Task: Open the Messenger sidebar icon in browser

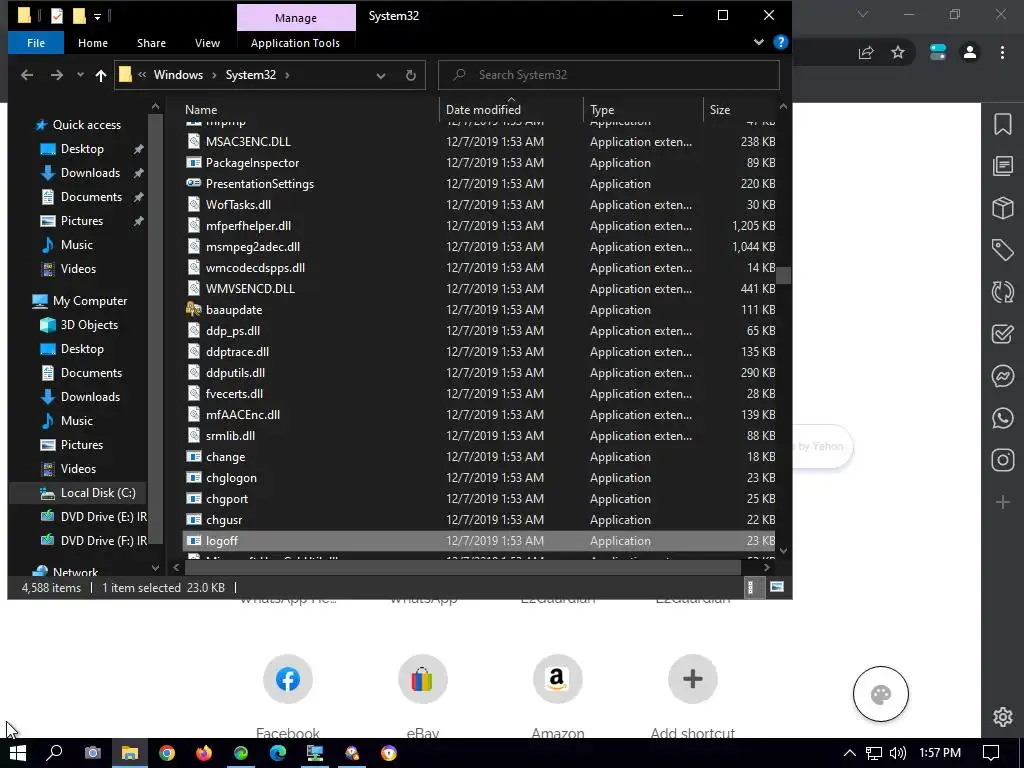Action: 1002,376
